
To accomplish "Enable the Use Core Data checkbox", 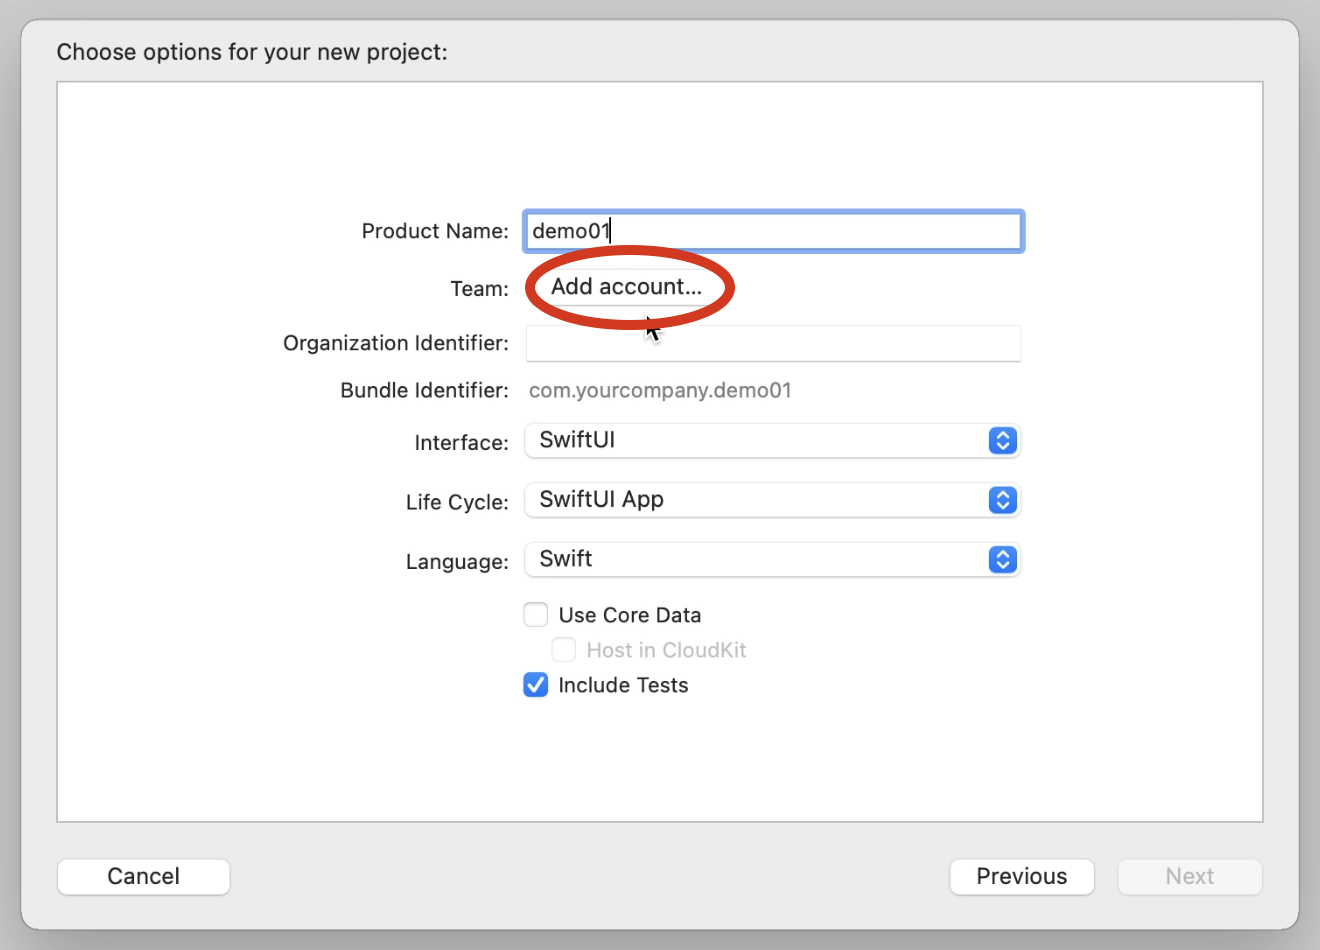I will point(536,615).
